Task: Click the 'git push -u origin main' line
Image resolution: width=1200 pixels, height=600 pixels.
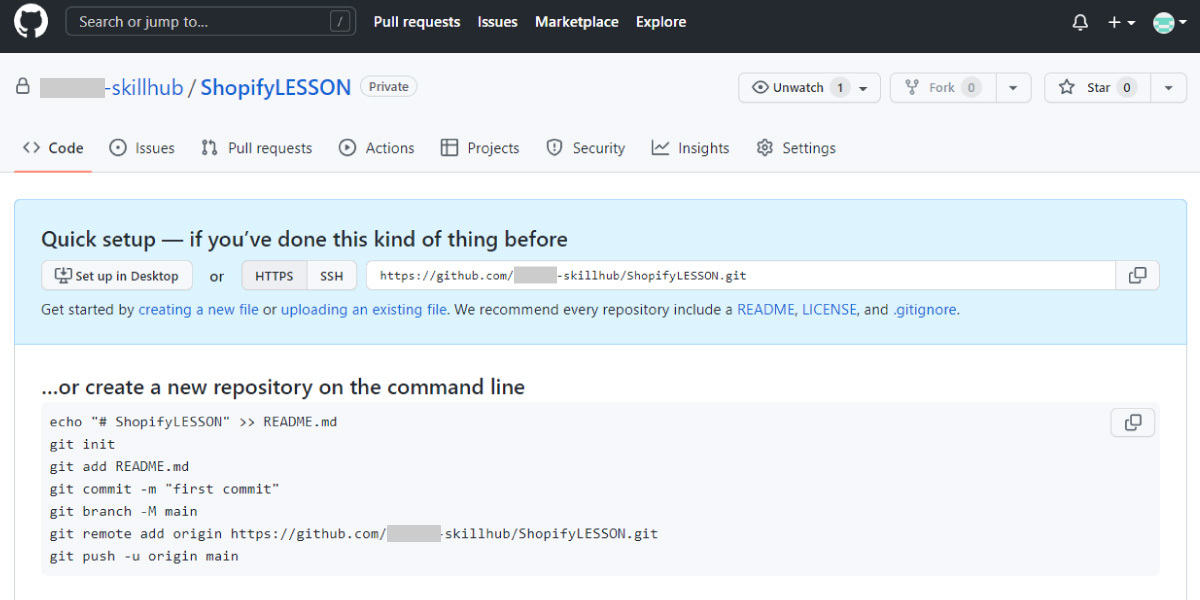Action: tap(144, 556)
